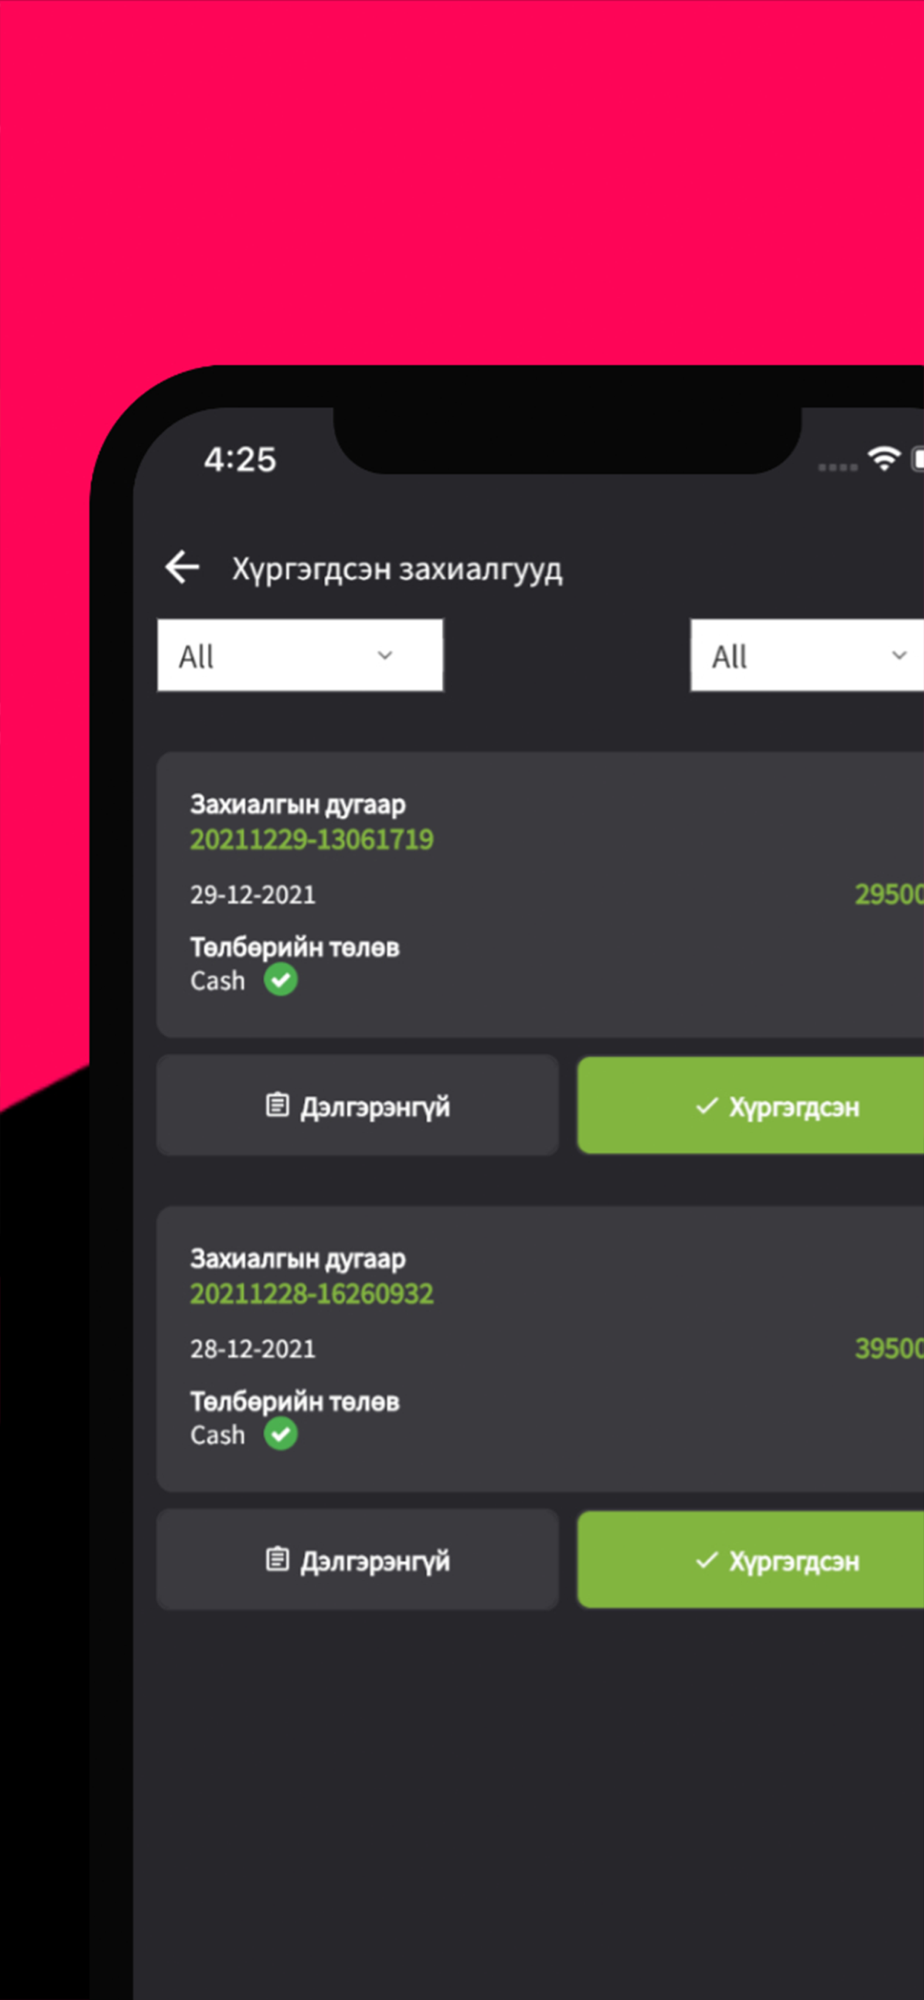Click checkmark icon in second Хүргэгдсэн button

707,1559
